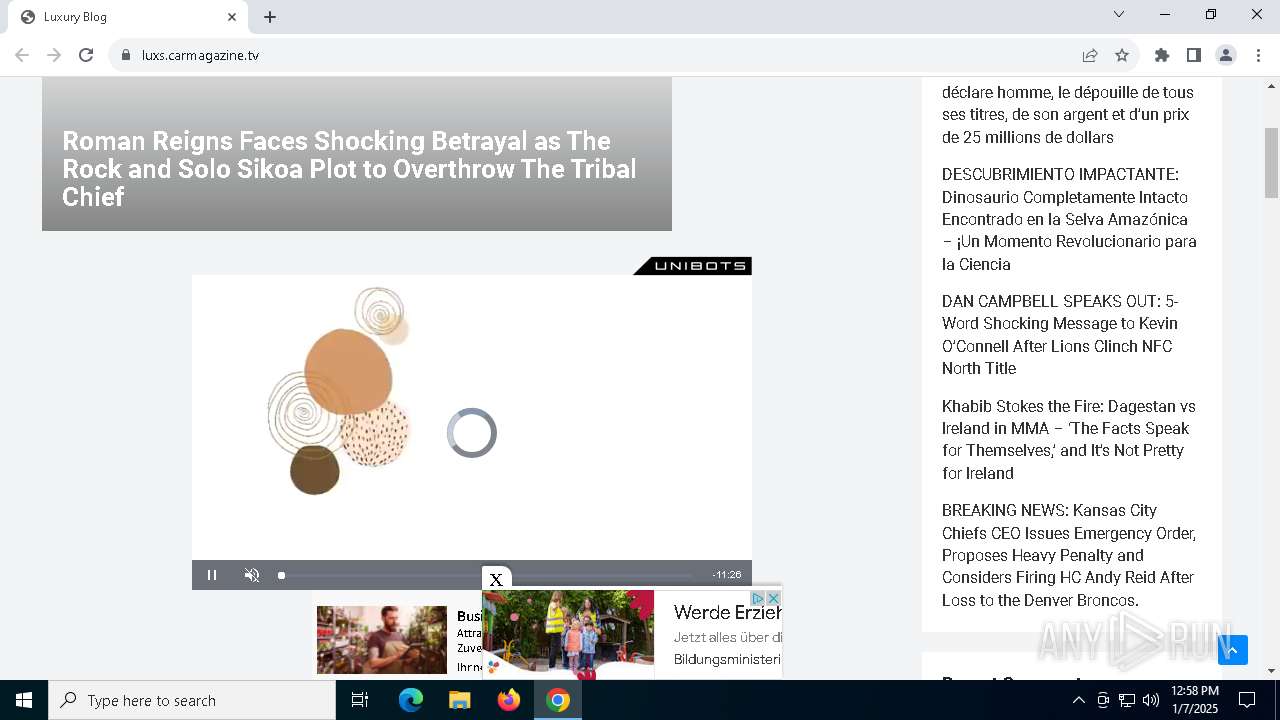The height and width of the screenshot is (720, 1280).
Task: Open the notification center icon
Action: 1247,700
